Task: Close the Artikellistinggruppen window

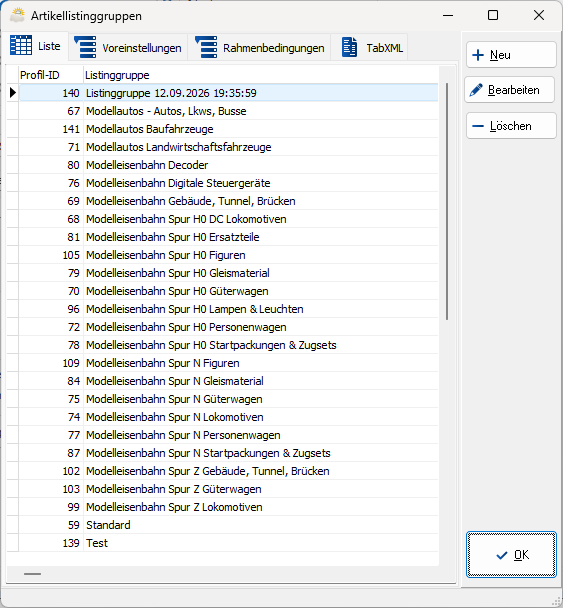Action: (539, 15)
